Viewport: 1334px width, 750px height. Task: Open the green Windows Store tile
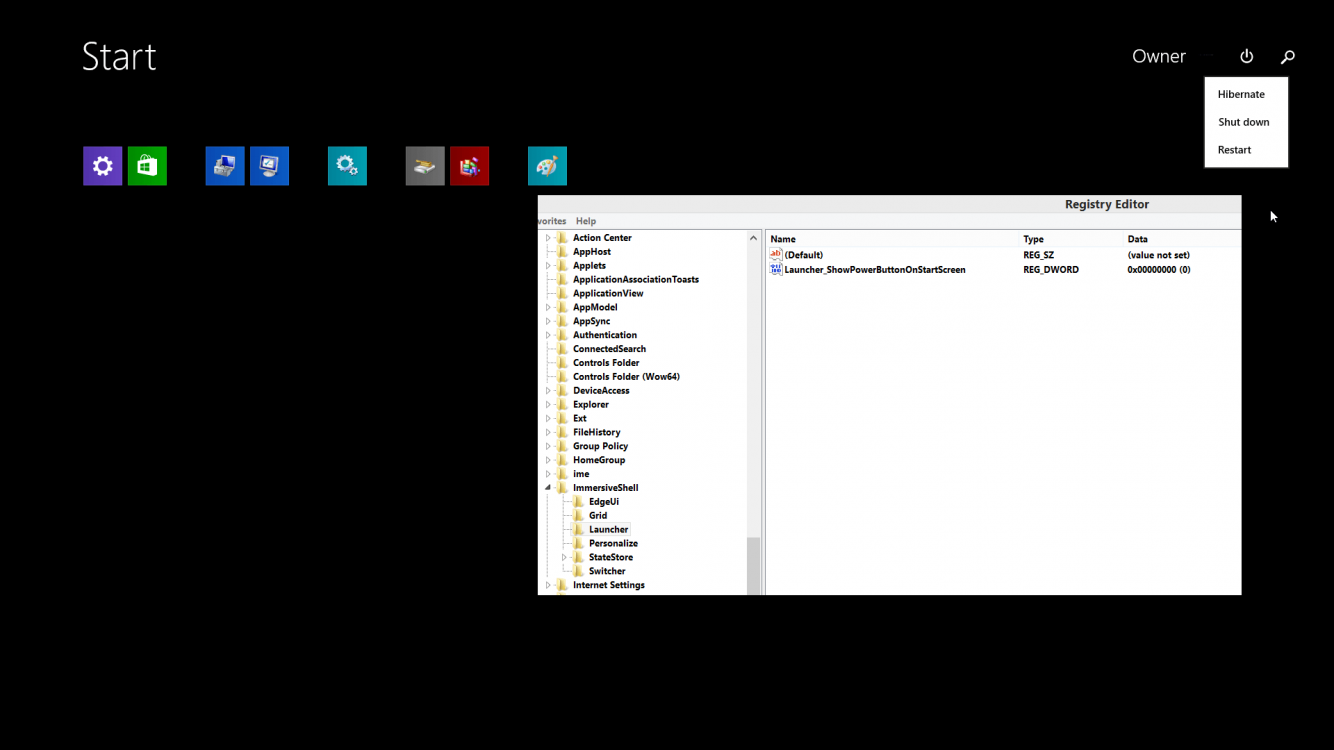click(x=147, y=166)
